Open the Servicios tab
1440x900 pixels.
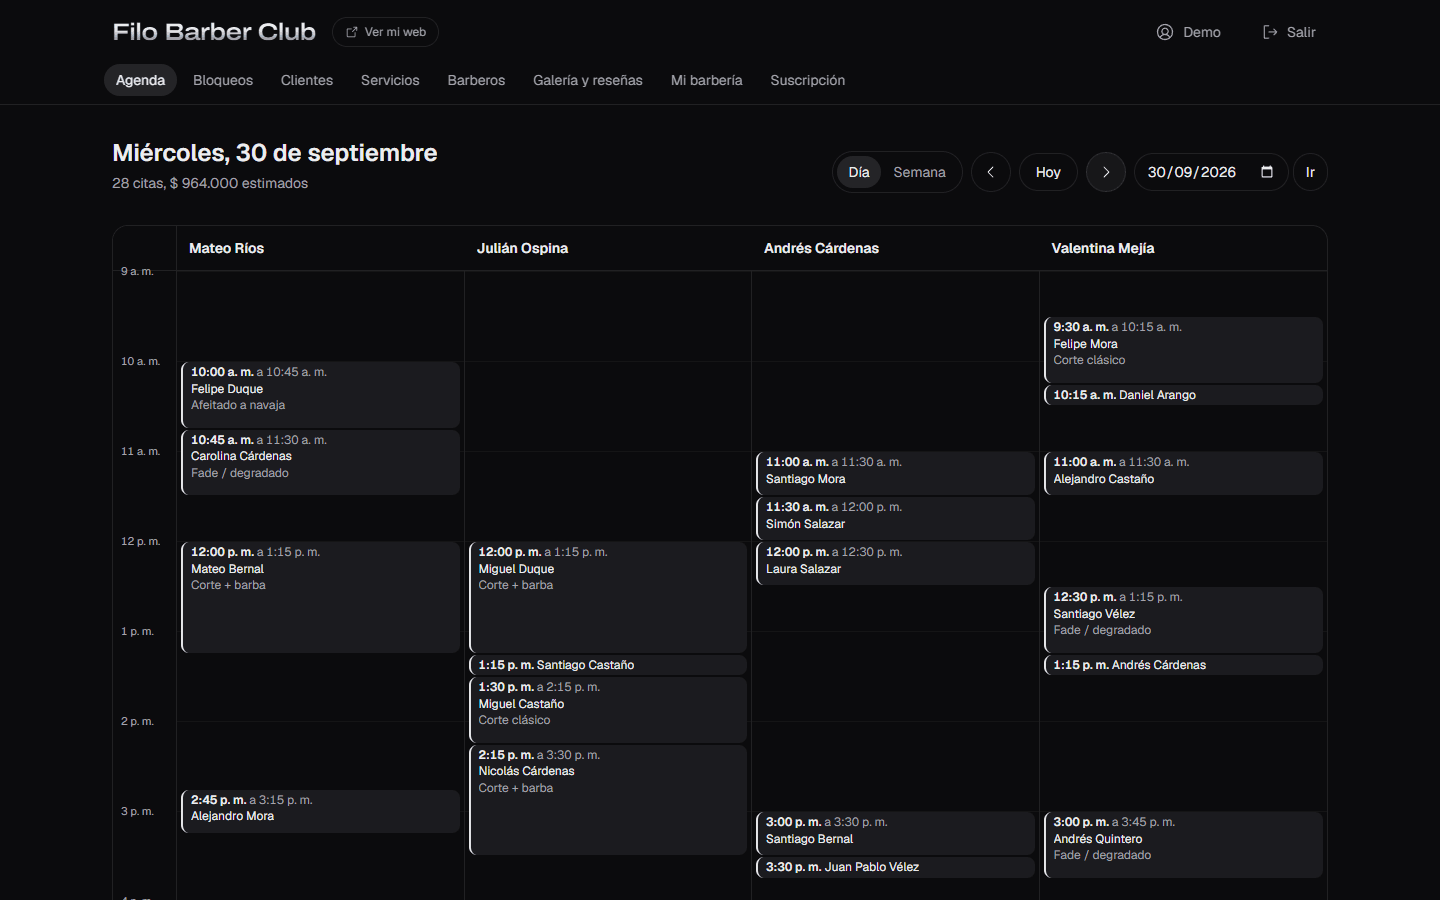[390, 80]
